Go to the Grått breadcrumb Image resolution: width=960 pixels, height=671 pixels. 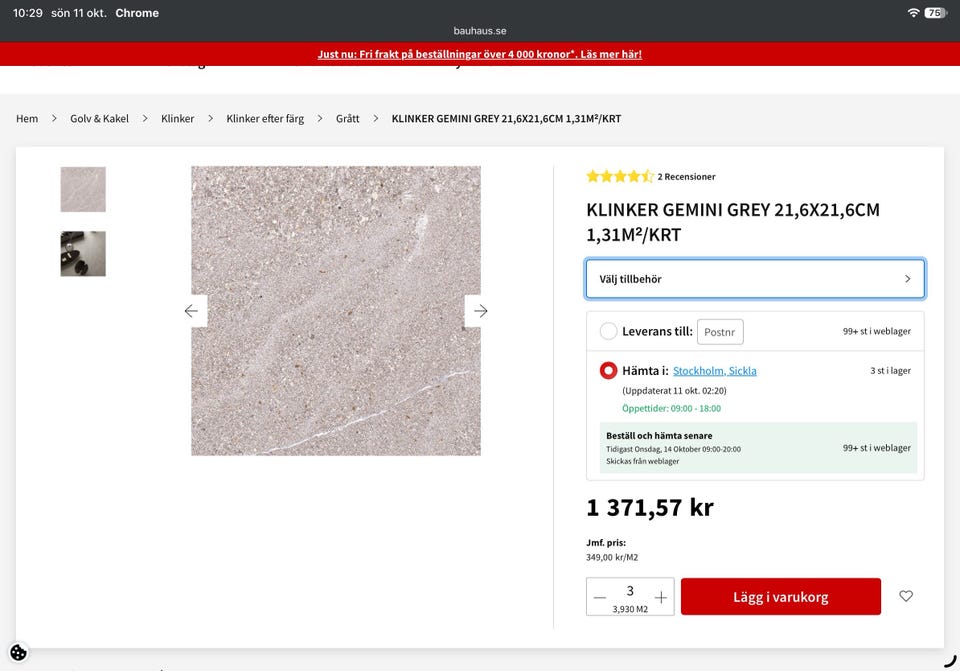coord(348,118)
